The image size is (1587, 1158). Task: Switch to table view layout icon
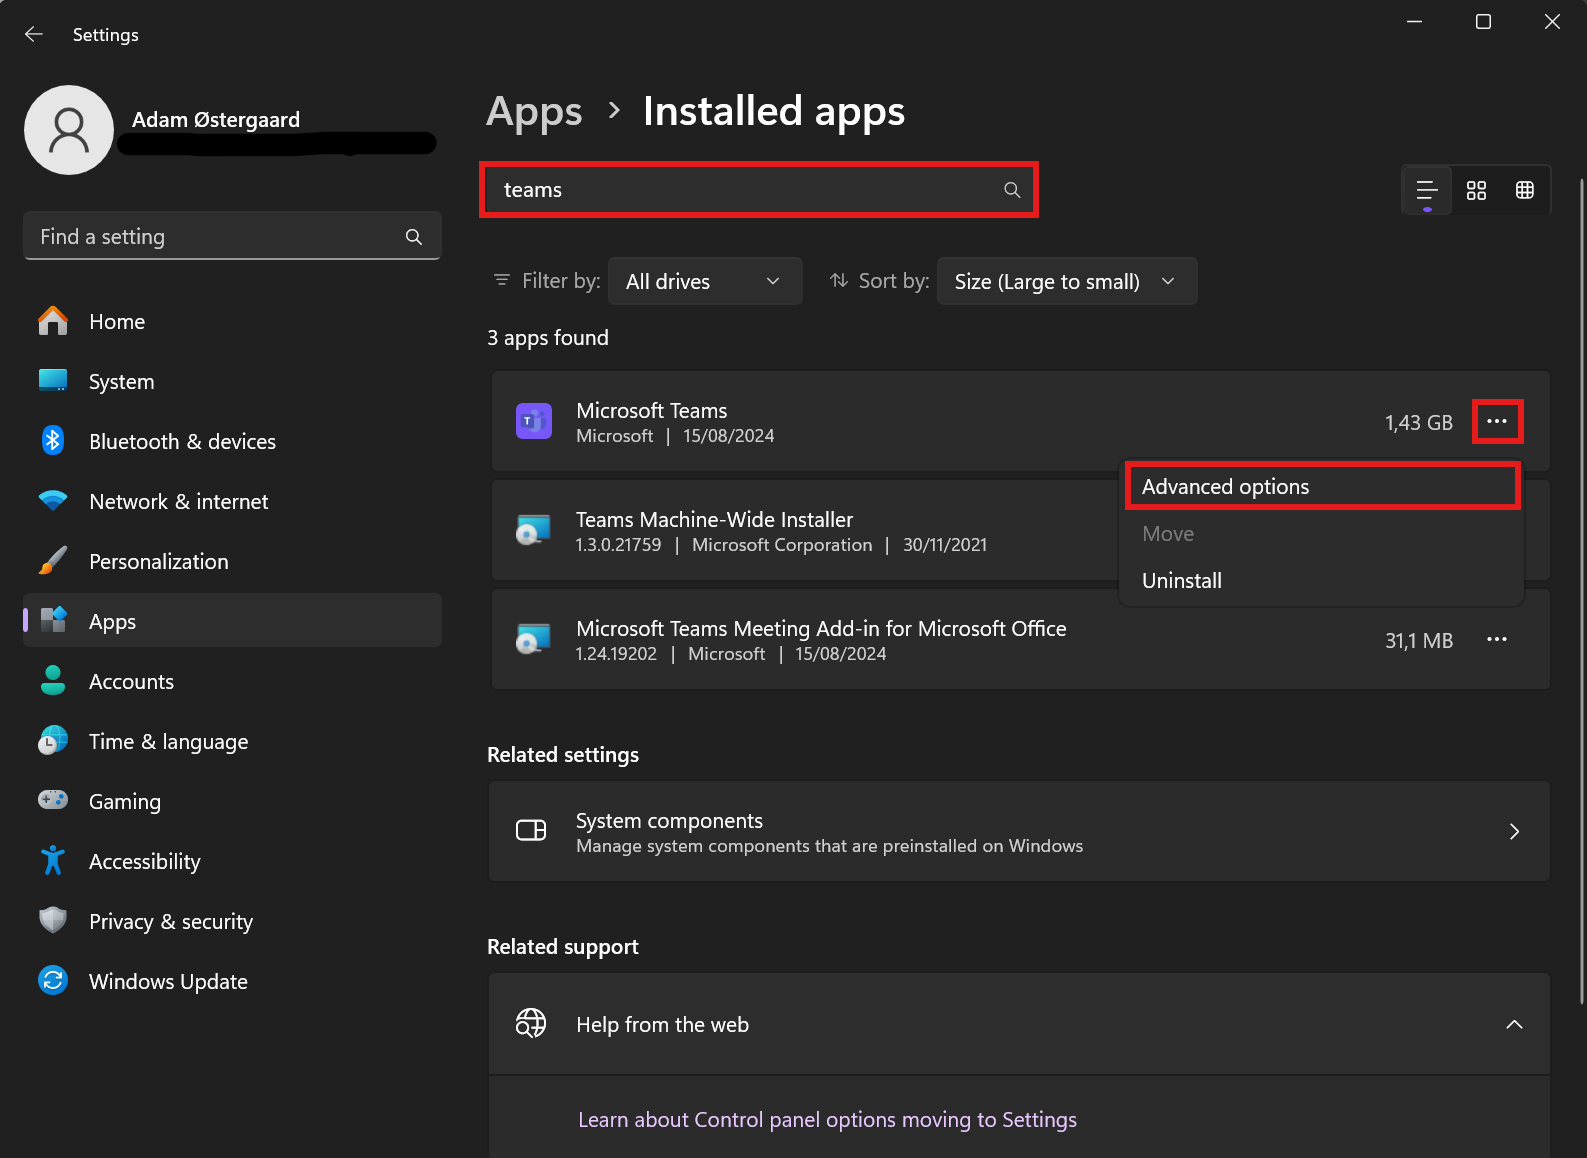click(1525, 190)
